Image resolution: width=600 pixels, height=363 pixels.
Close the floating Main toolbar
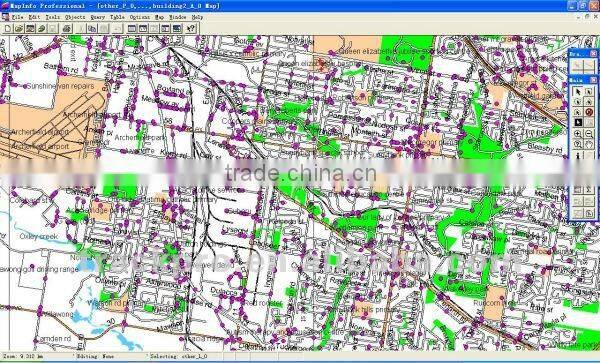coord(593,80)
